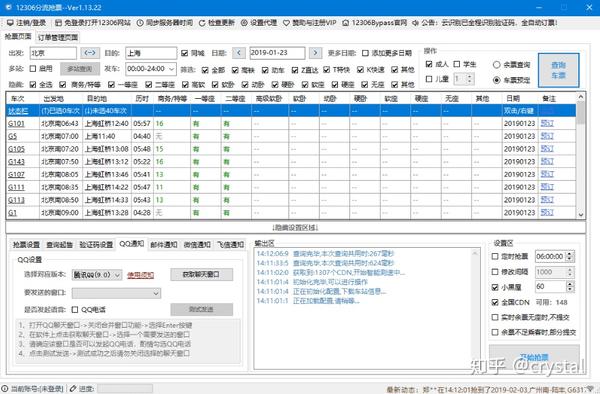This screenshot has height=394, width=600.
Task: Toggle the 同城 checkbox
Action: click(x=184, y=53)
